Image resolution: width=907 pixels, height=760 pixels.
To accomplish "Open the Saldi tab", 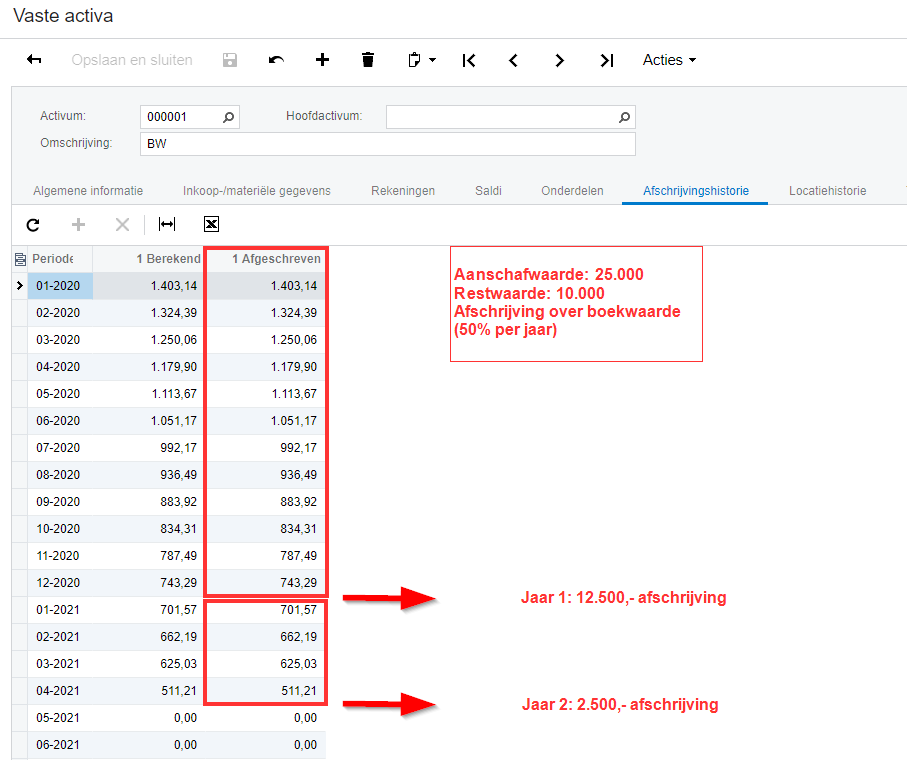I will pos(488,190).
